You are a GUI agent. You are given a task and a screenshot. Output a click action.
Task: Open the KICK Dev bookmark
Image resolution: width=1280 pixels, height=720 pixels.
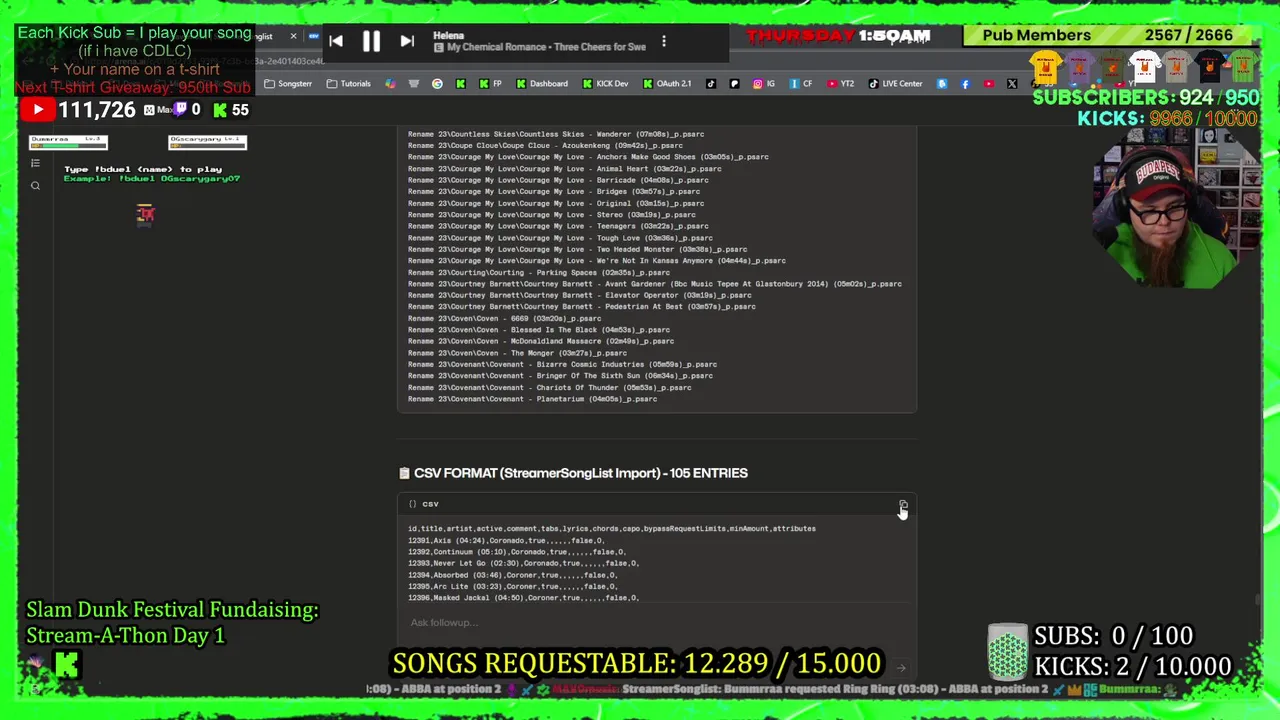(606, 84)
